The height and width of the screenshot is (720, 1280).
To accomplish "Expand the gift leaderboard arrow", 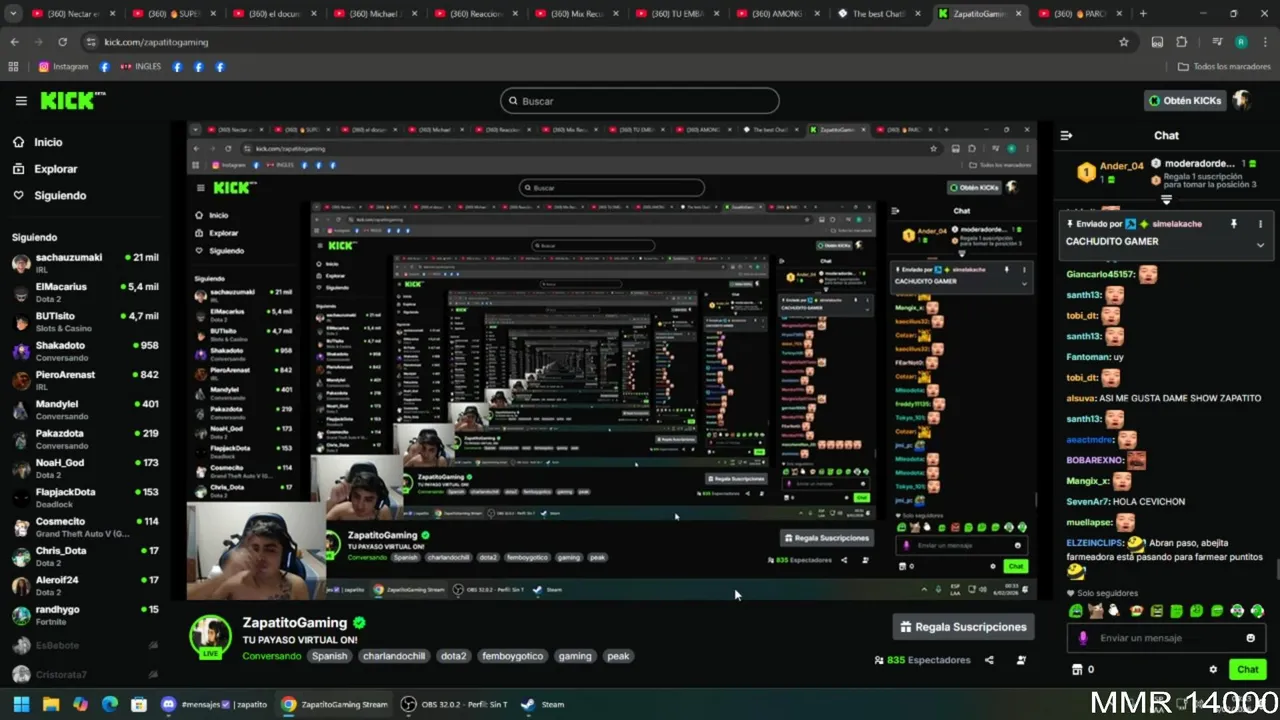I will point(1166,201).
